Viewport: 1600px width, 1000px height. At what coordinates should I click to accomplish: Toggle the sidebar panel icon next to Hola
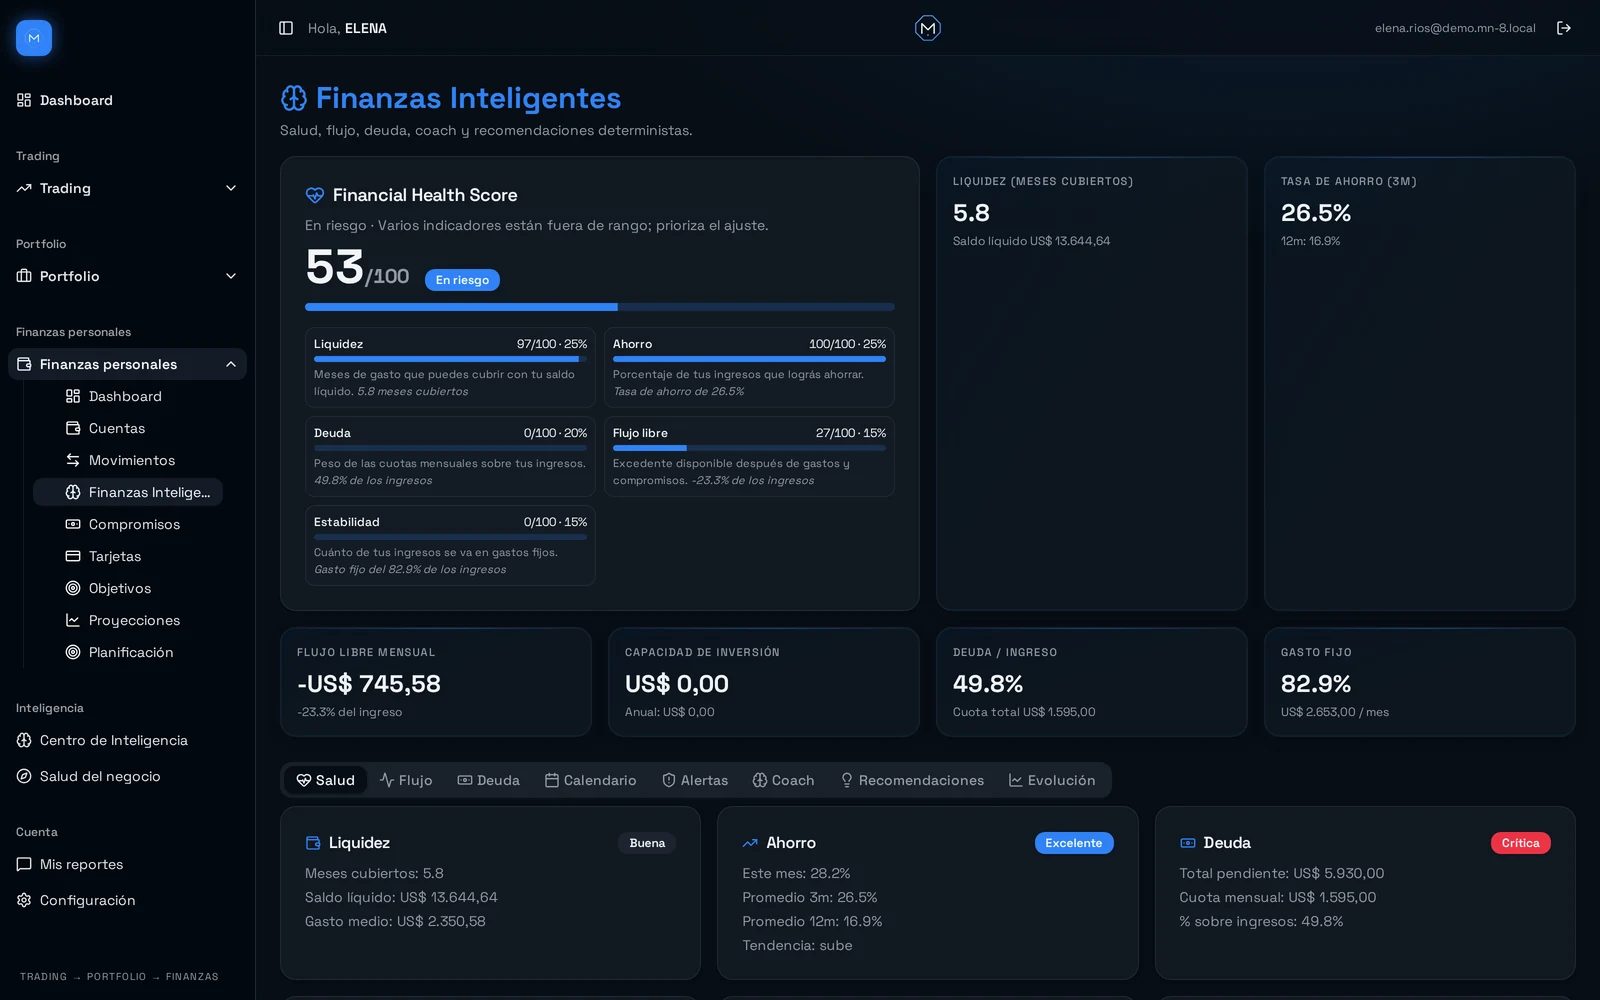tap(286, 28)
